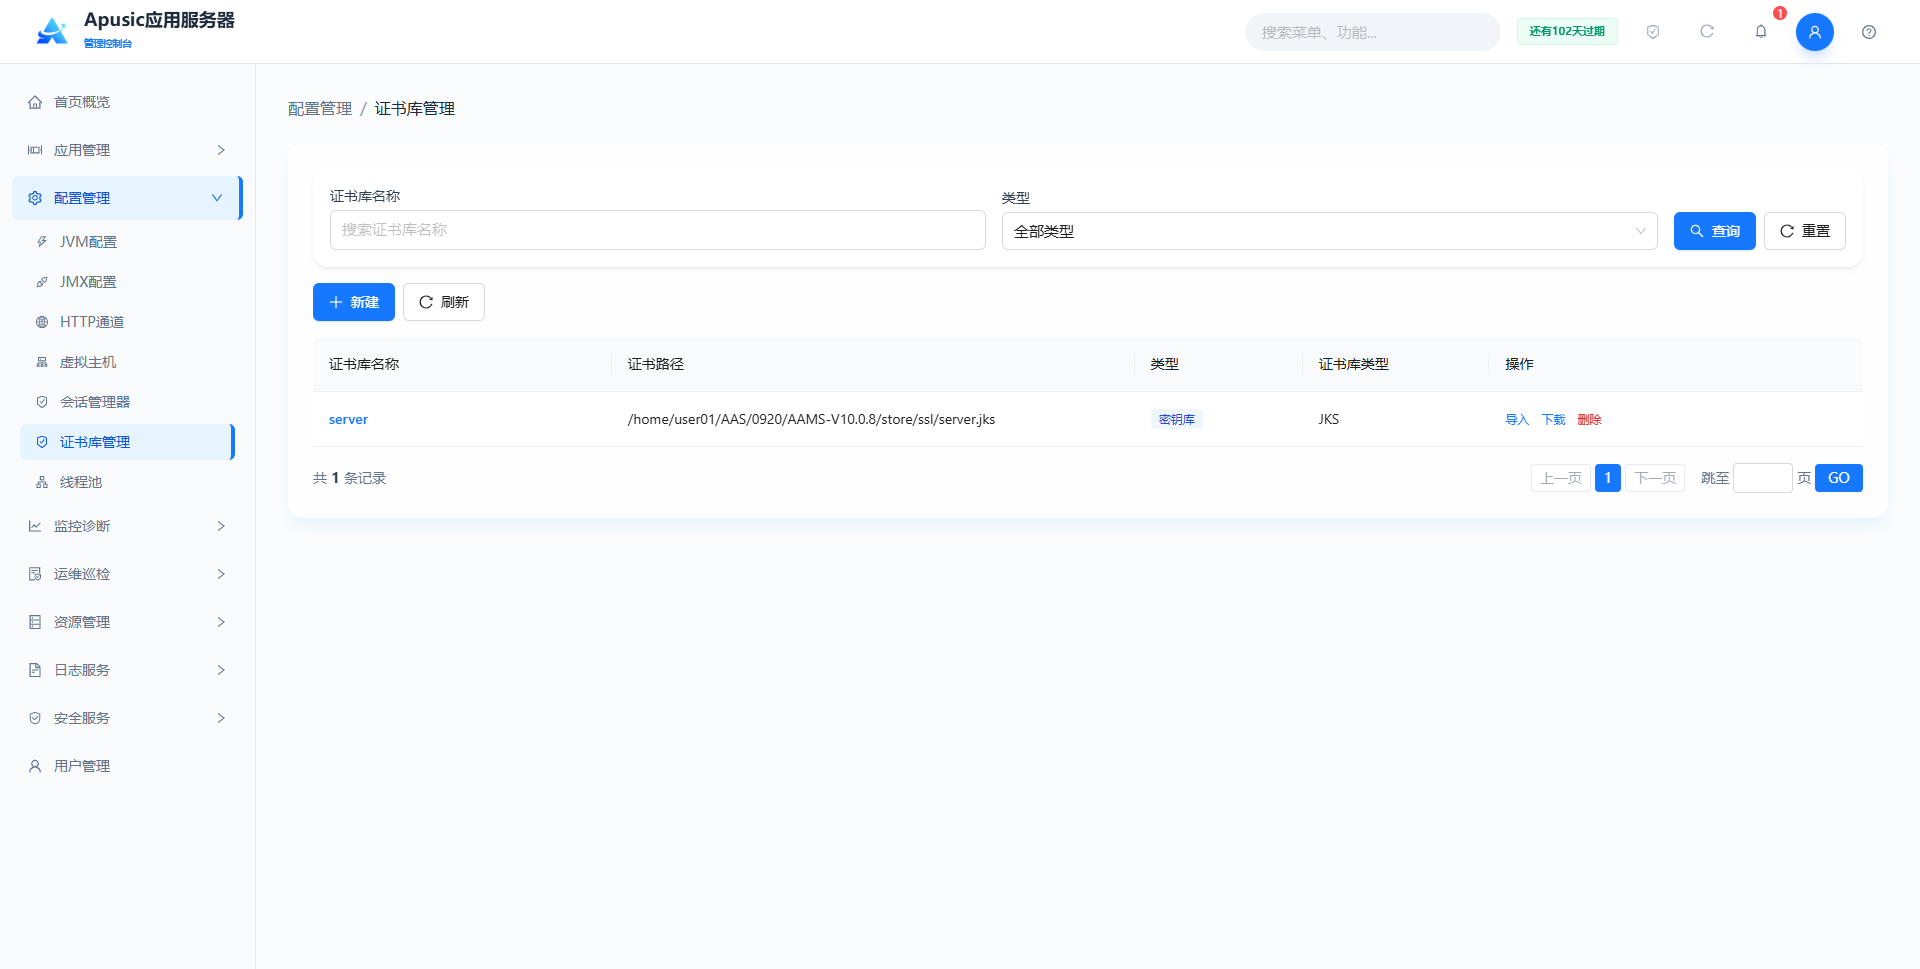Click the Apusic logo icon

52,31
